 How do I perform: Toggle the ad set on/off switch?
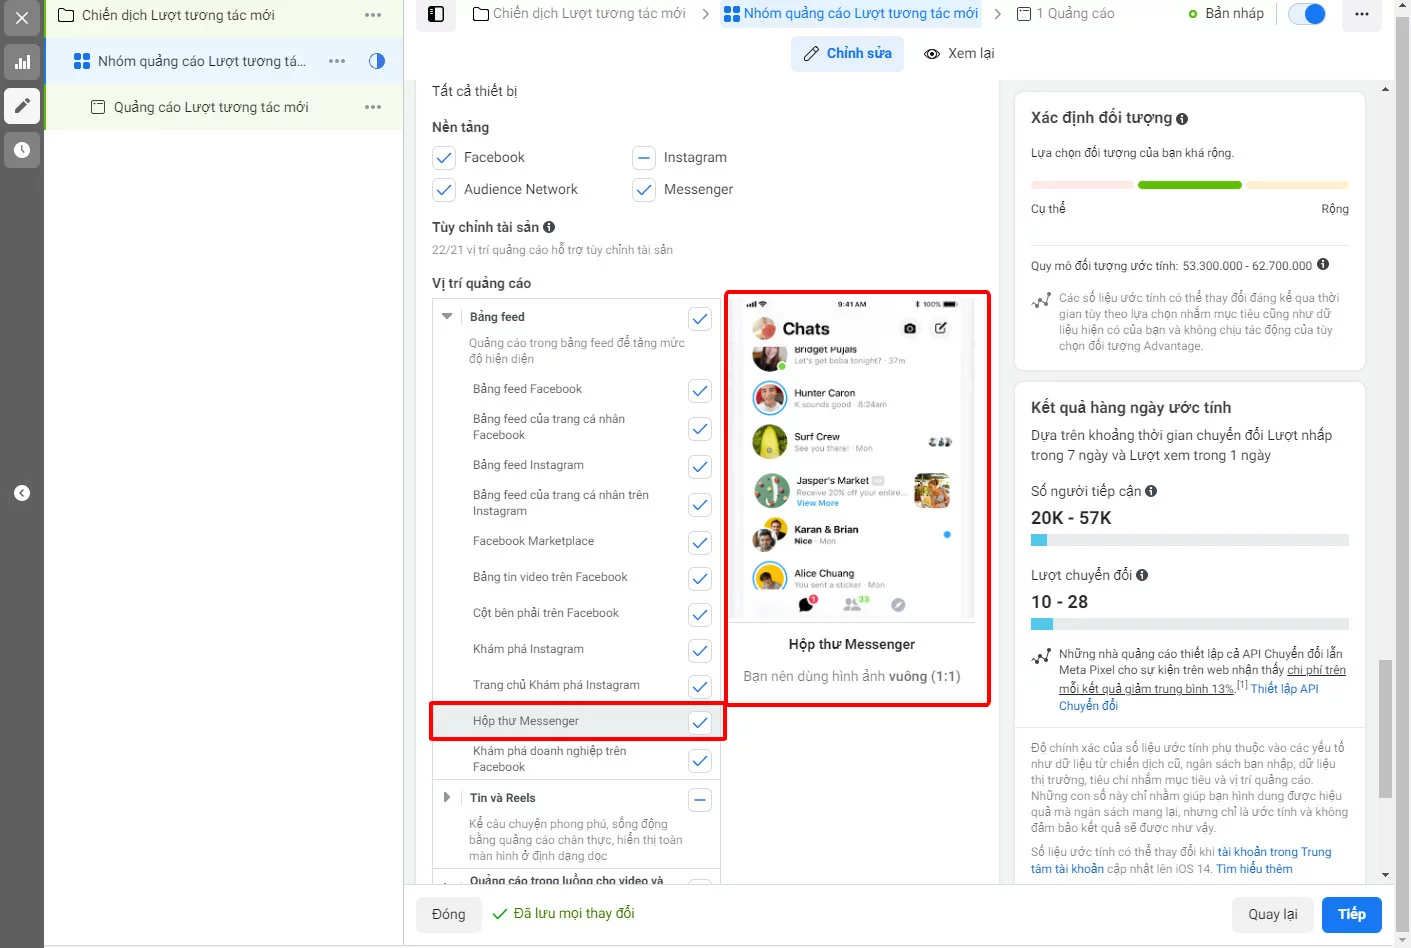[1307, 14]
